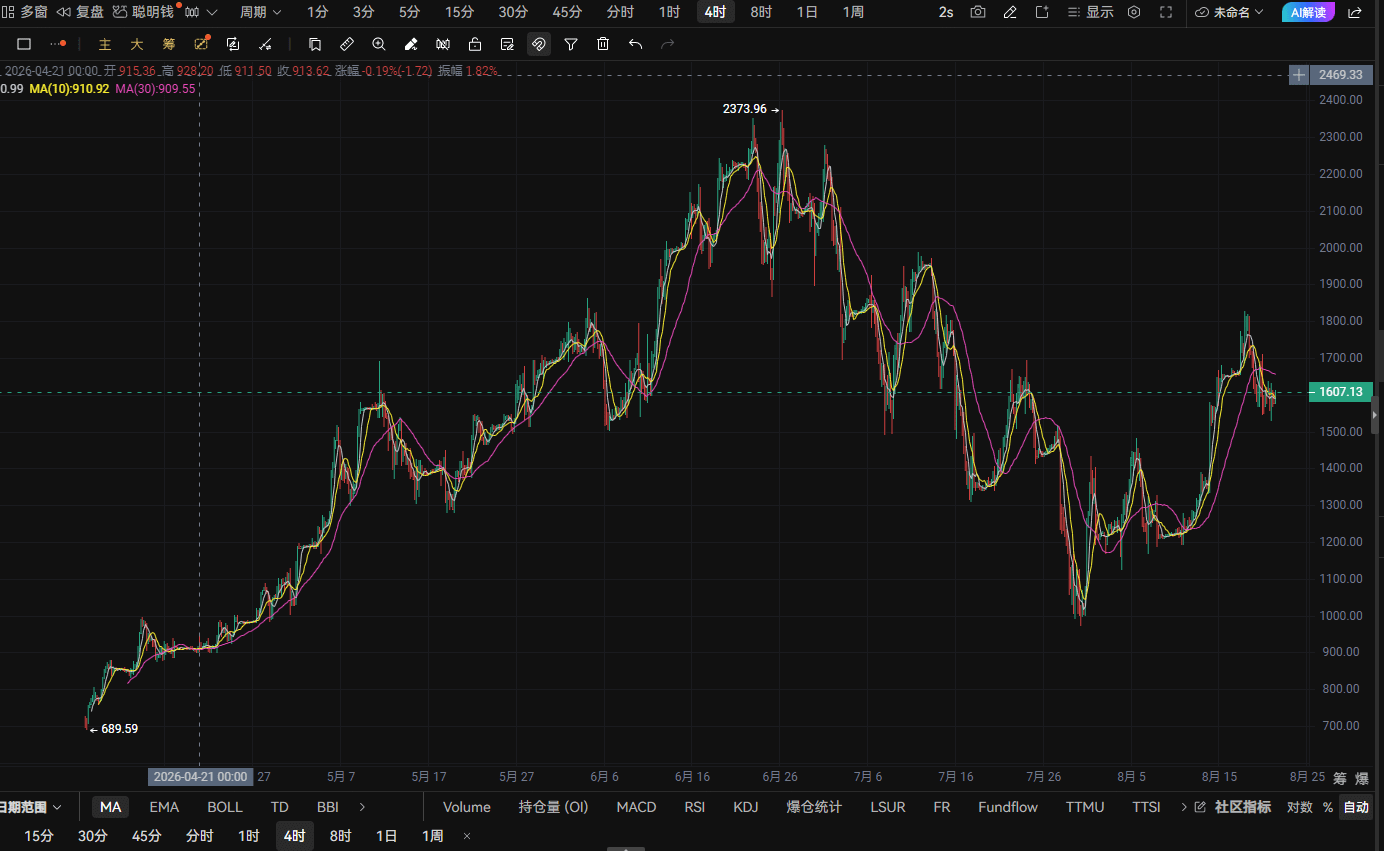Expand more main indicators after BBI
The image size is (1384, 851).
tap(362, 807)
